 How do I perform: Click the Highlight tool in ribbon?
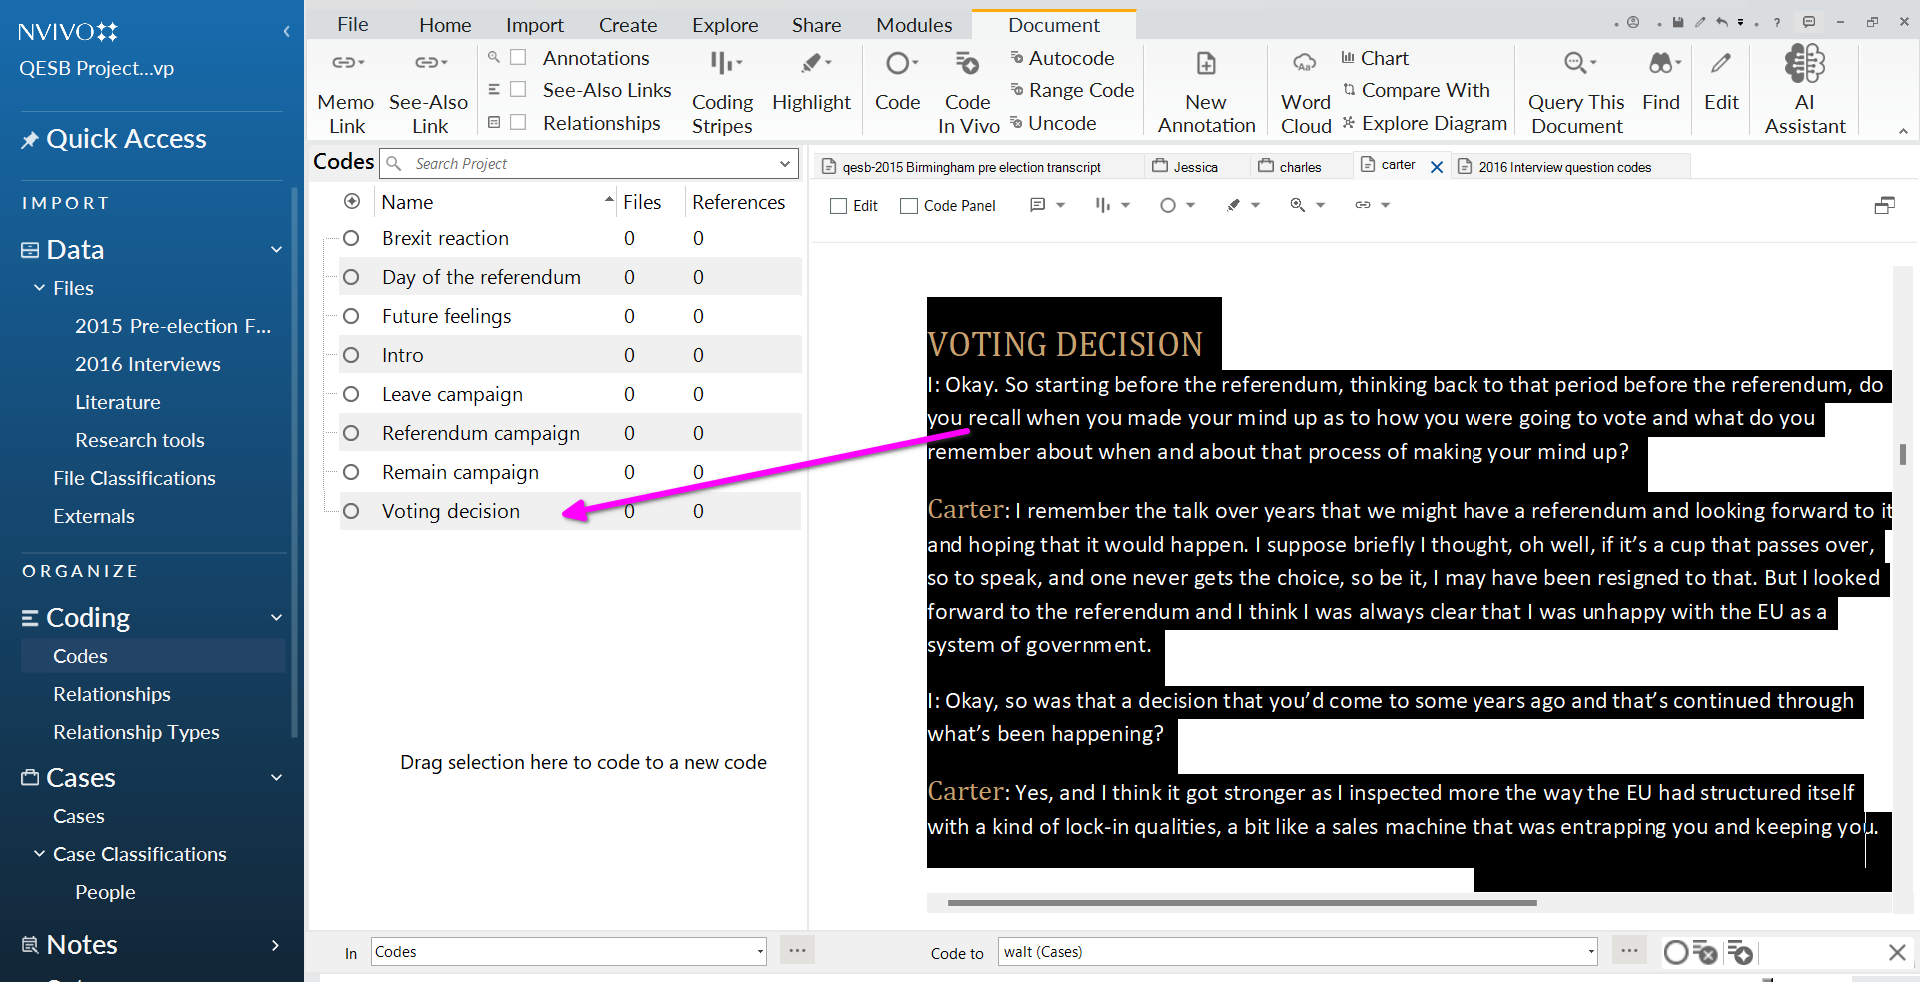pyautogui.click(x=811, y=66)
